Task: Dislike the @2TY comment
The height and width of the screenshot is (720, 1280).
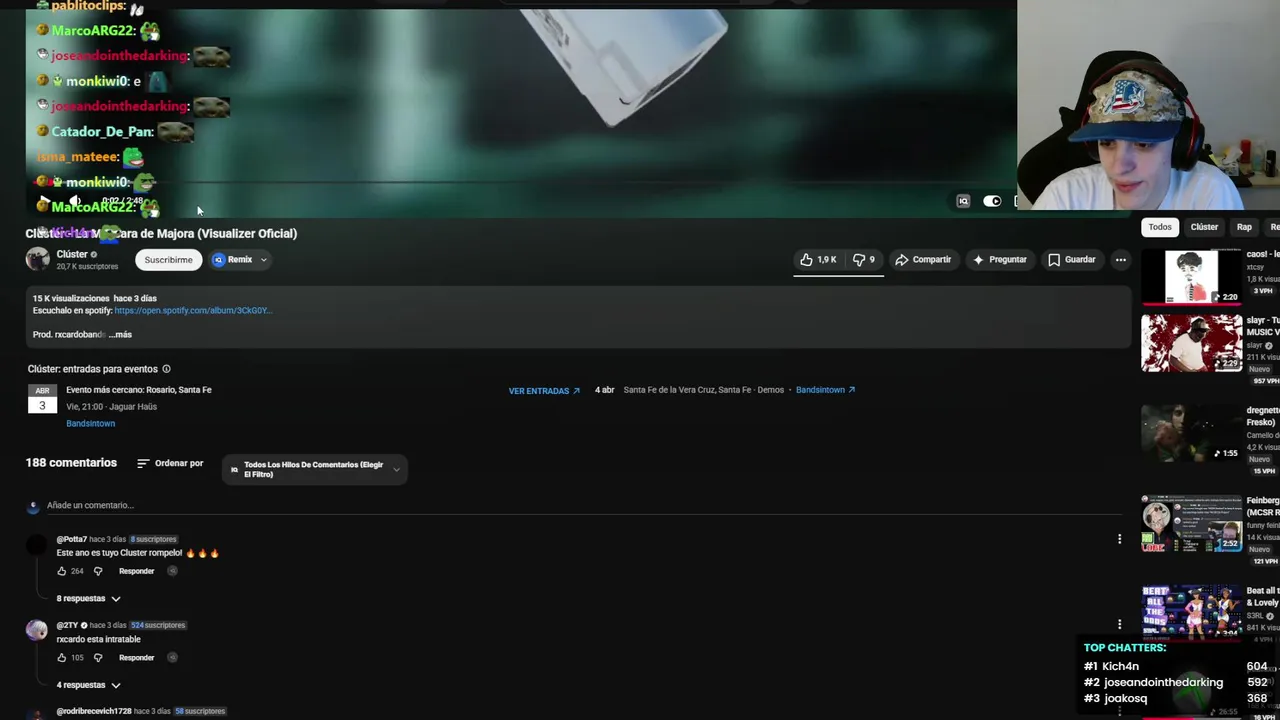Action: [98, 658]
